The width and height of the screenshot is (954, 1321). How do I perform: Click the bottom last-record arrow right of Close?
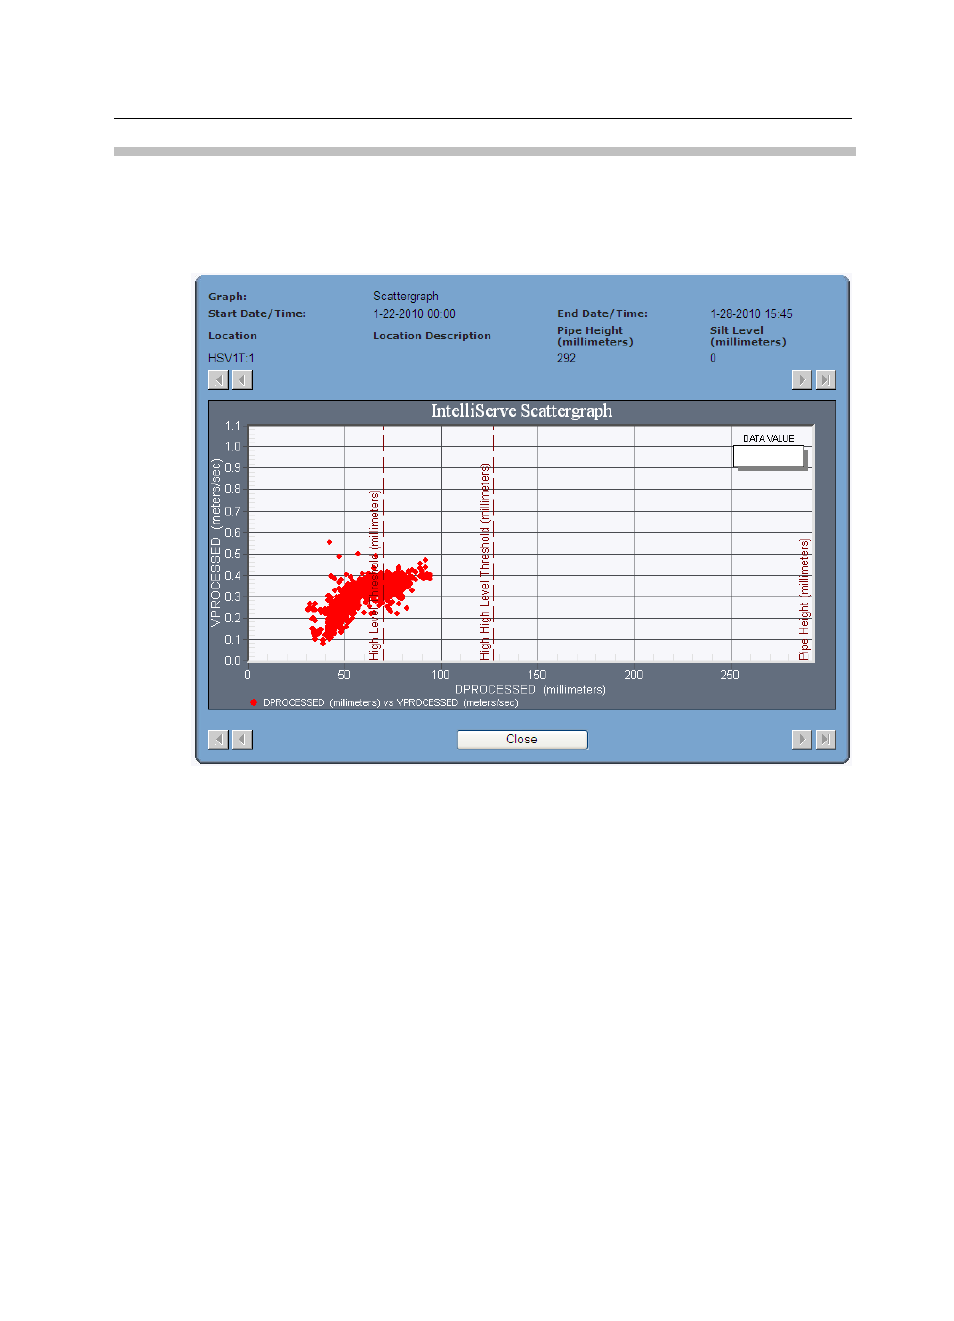(x=825, y=739)
